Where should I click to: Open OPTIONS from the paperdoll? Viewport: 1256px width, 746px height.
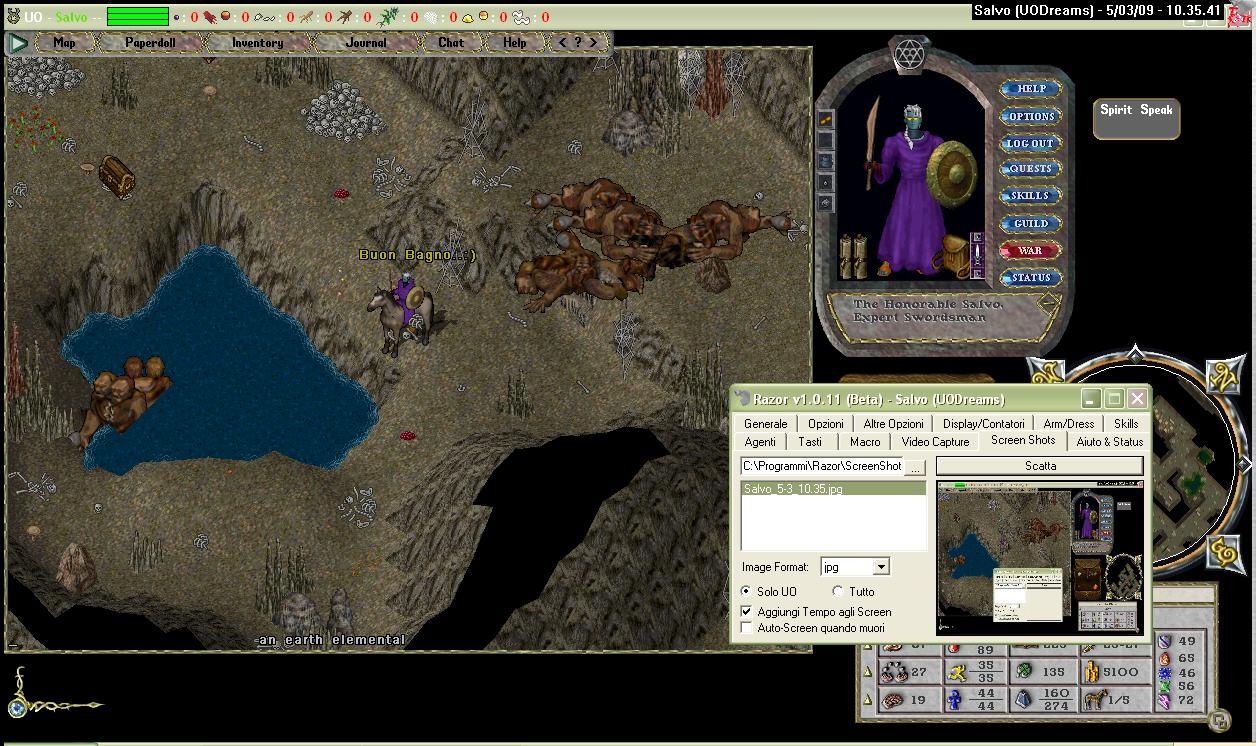[x=1031, y=116]
